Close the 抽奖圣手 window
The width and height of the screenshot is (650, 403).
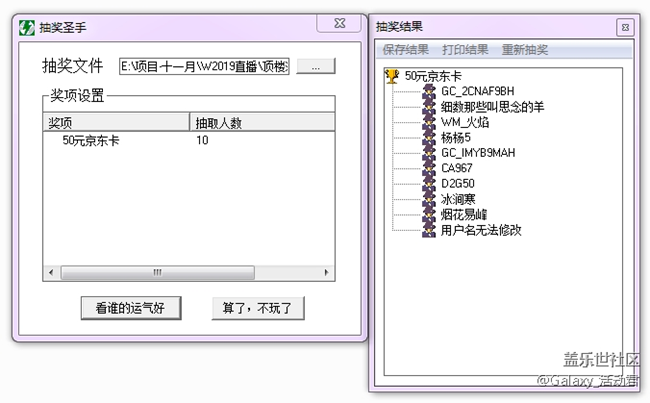(340, 23)
